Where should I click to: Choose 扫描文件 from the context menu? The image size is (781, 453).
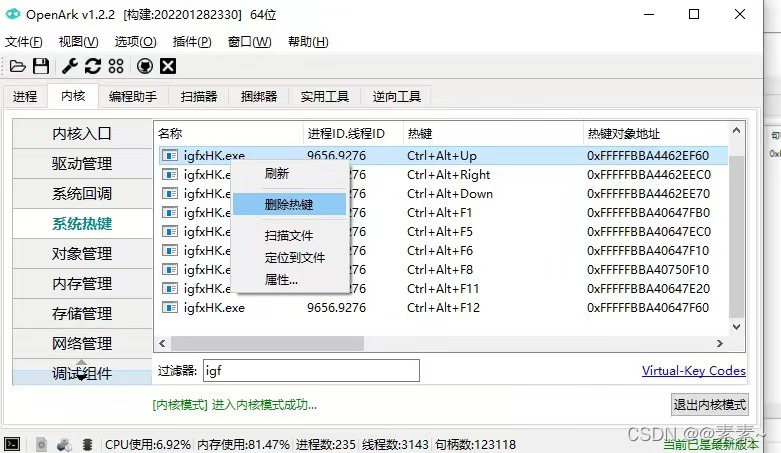[289, 235]
